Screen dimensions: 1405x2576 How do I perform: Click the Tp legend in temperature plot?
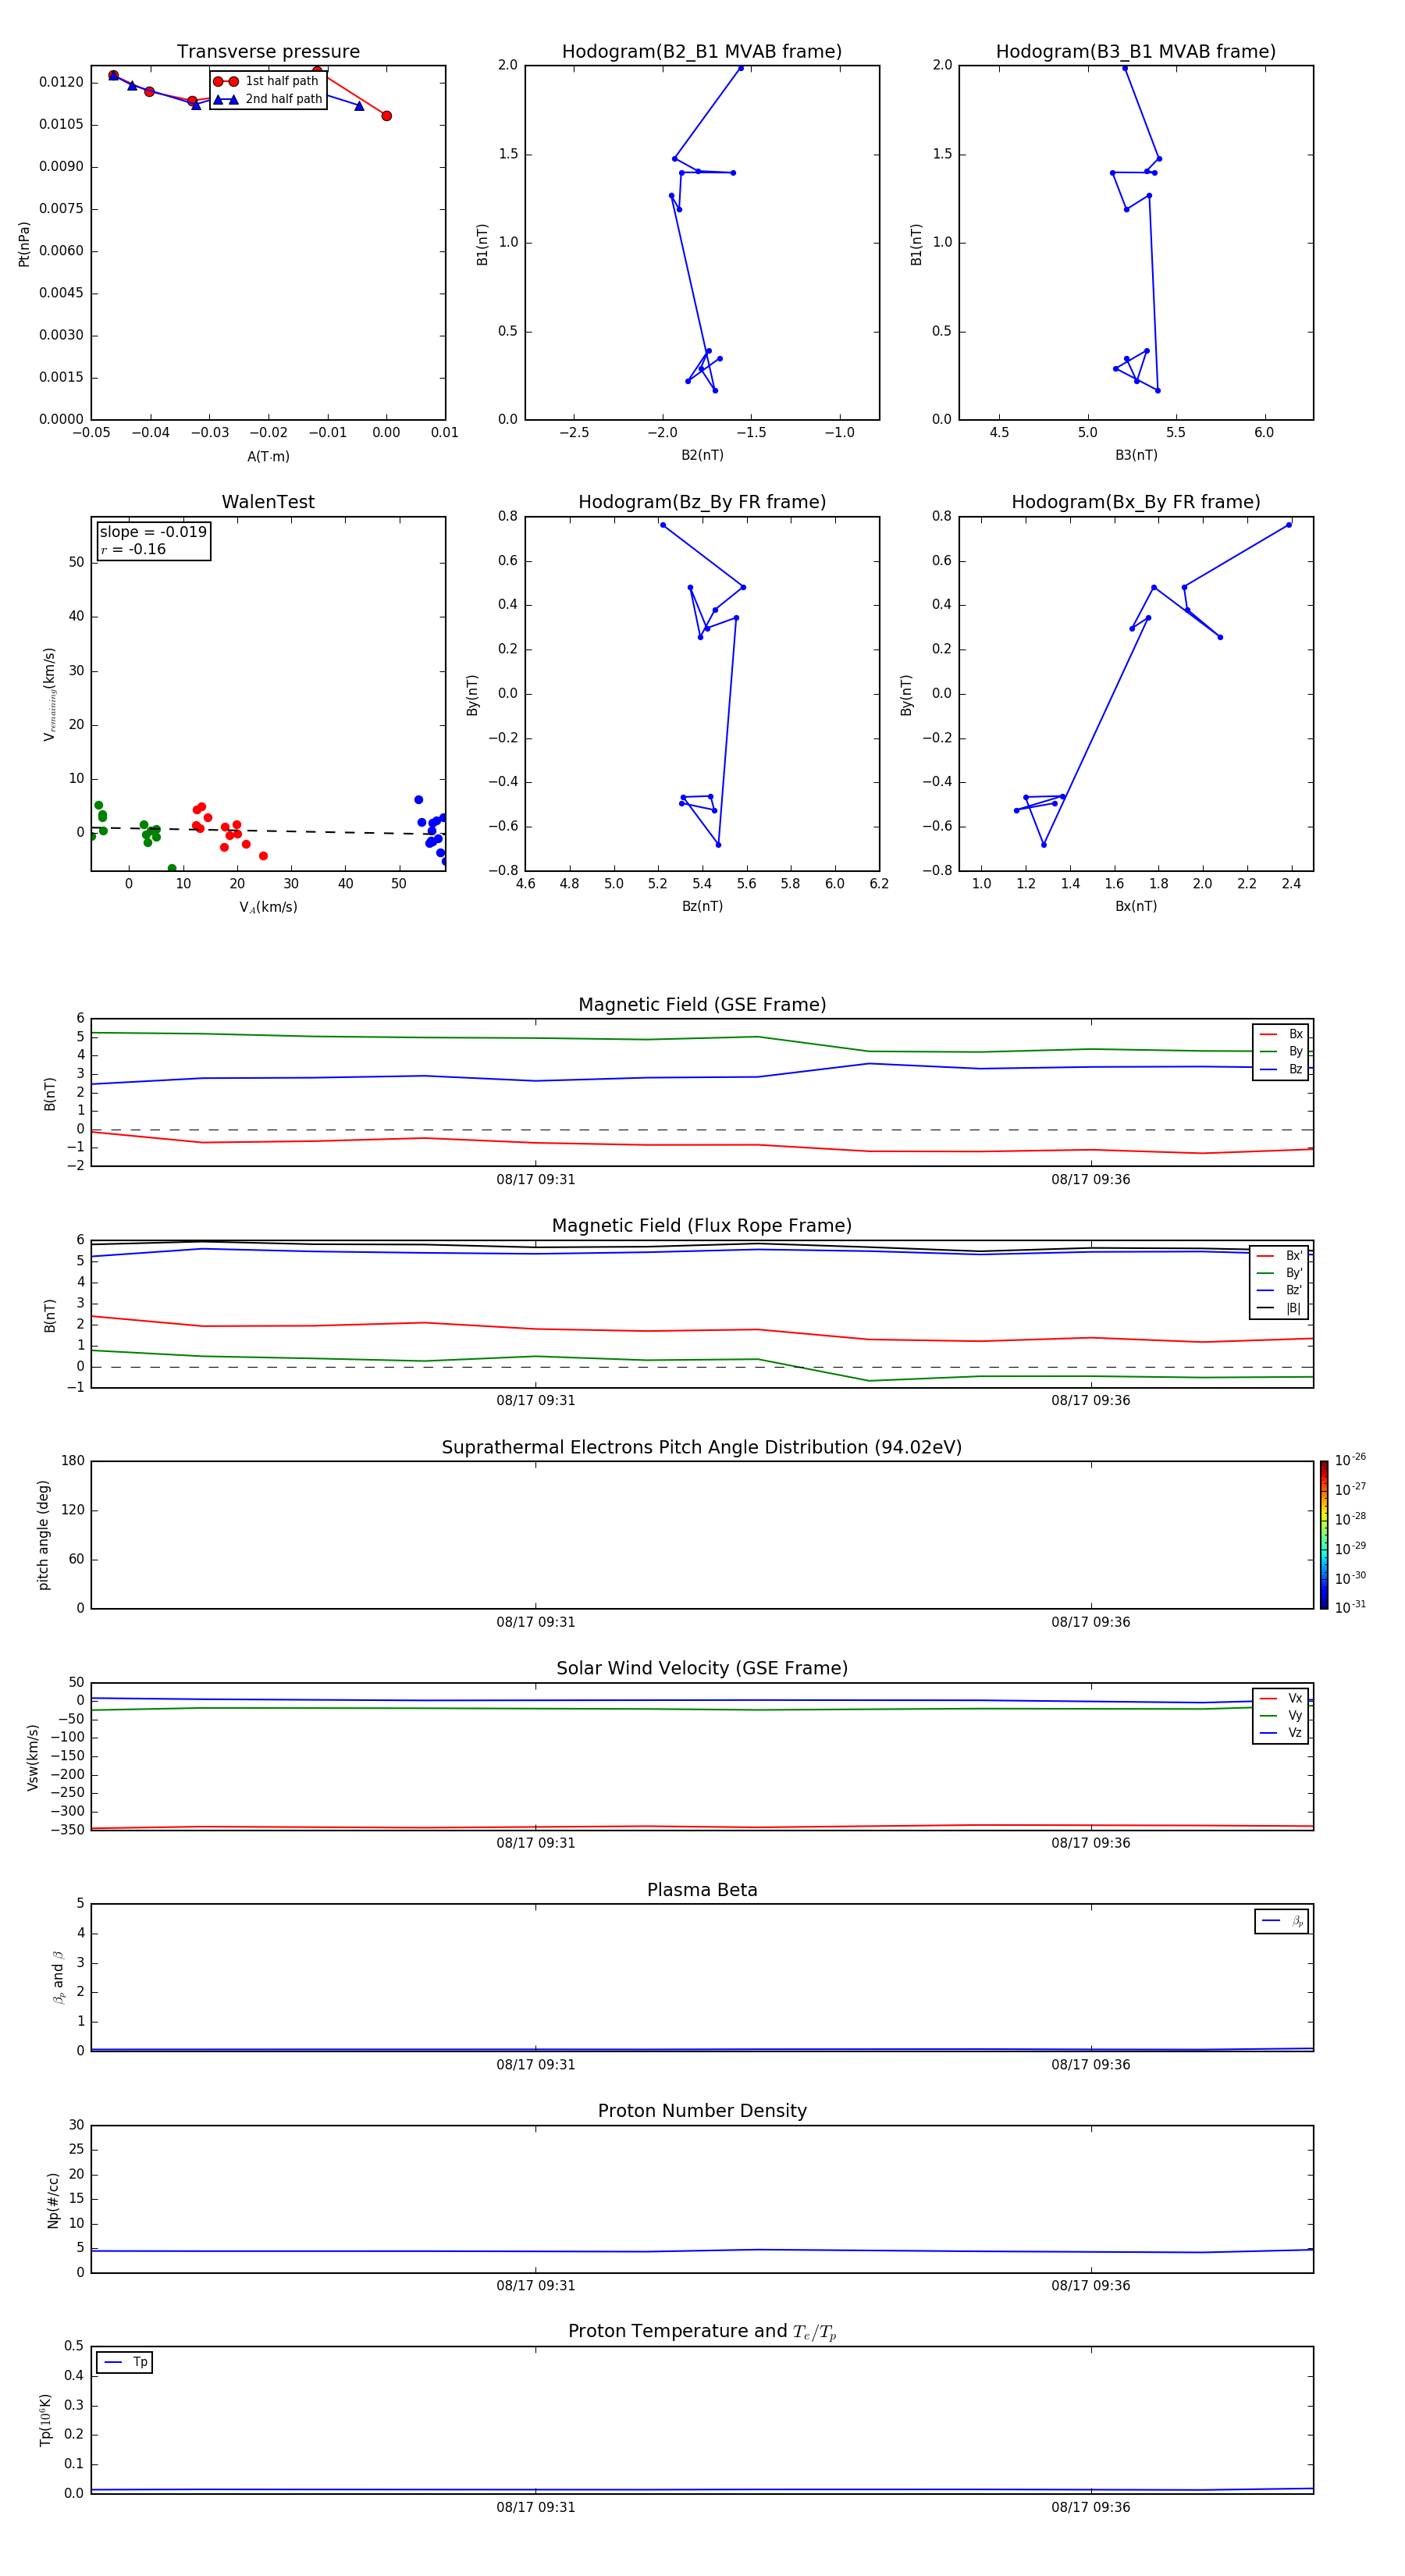click(x=125, y=2362)
